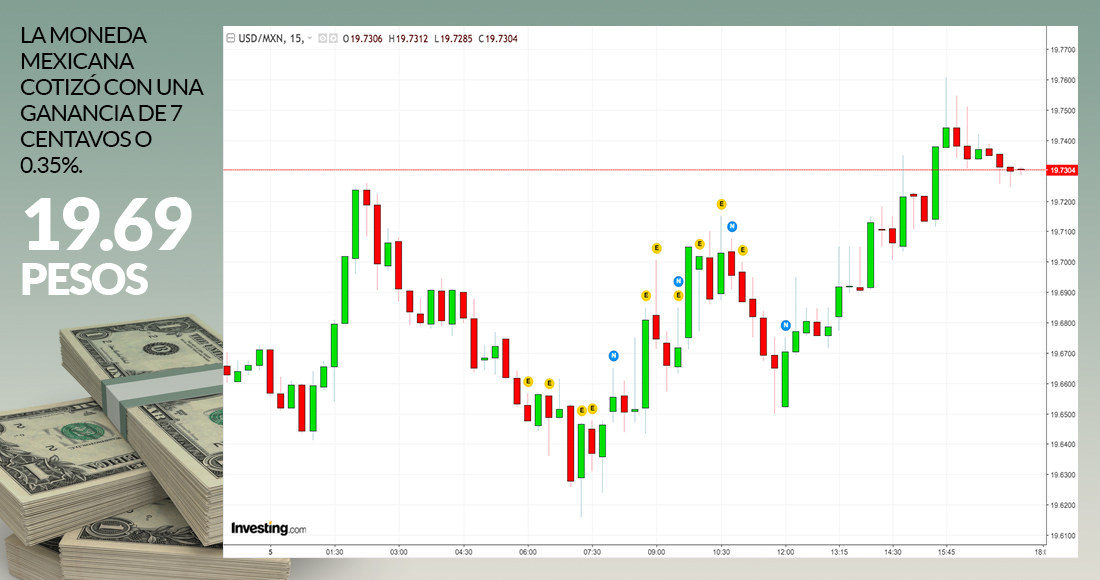Open dropdown arrow beside USD/MXN, 15
This screenshot has height=580, width=1100.
pos(311,38)
